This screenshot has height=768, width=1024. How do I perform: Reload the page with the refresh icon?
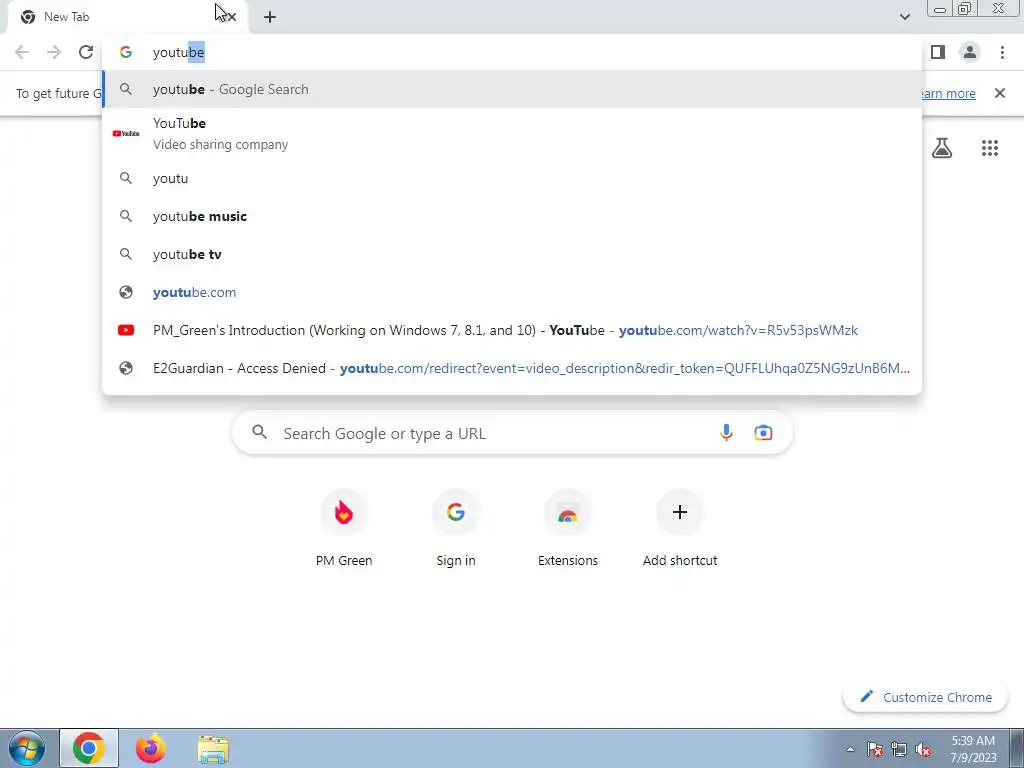click(86, 52)
